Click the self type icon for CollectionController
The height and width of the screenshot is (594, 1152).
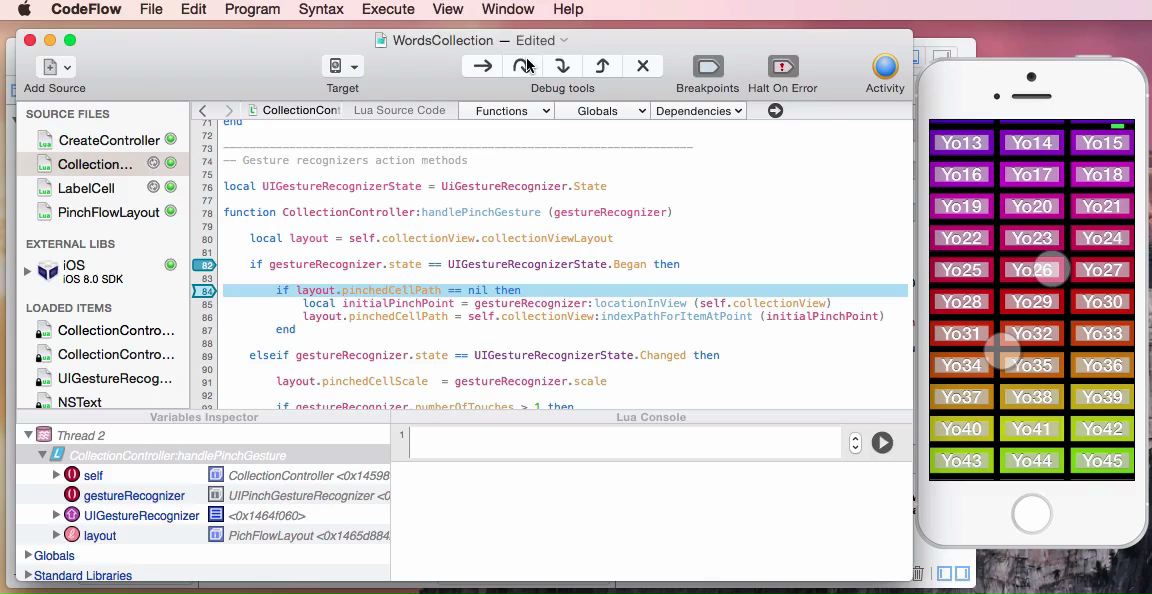[x=215, y=475]
